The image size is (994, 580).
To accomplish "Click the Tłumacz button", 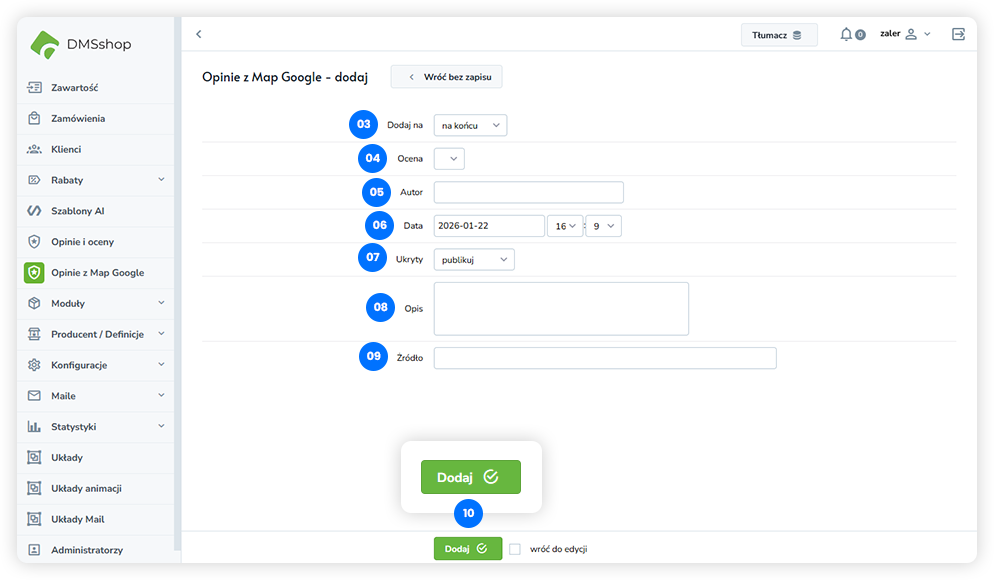I will coord(779,35).
